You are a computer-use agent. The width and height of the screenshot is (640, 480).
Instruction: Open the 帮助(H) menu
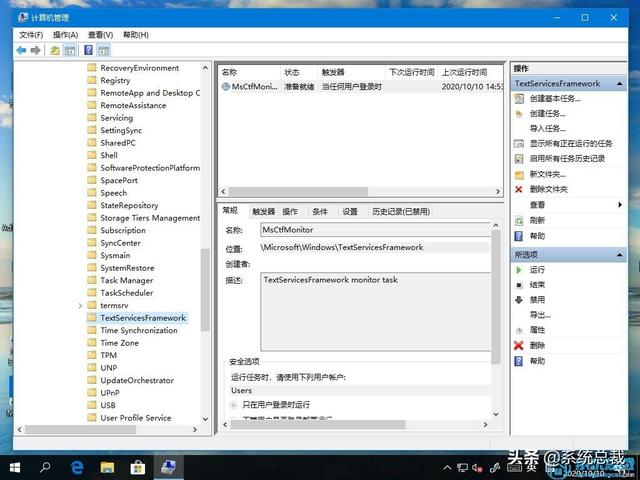point(136,35)
